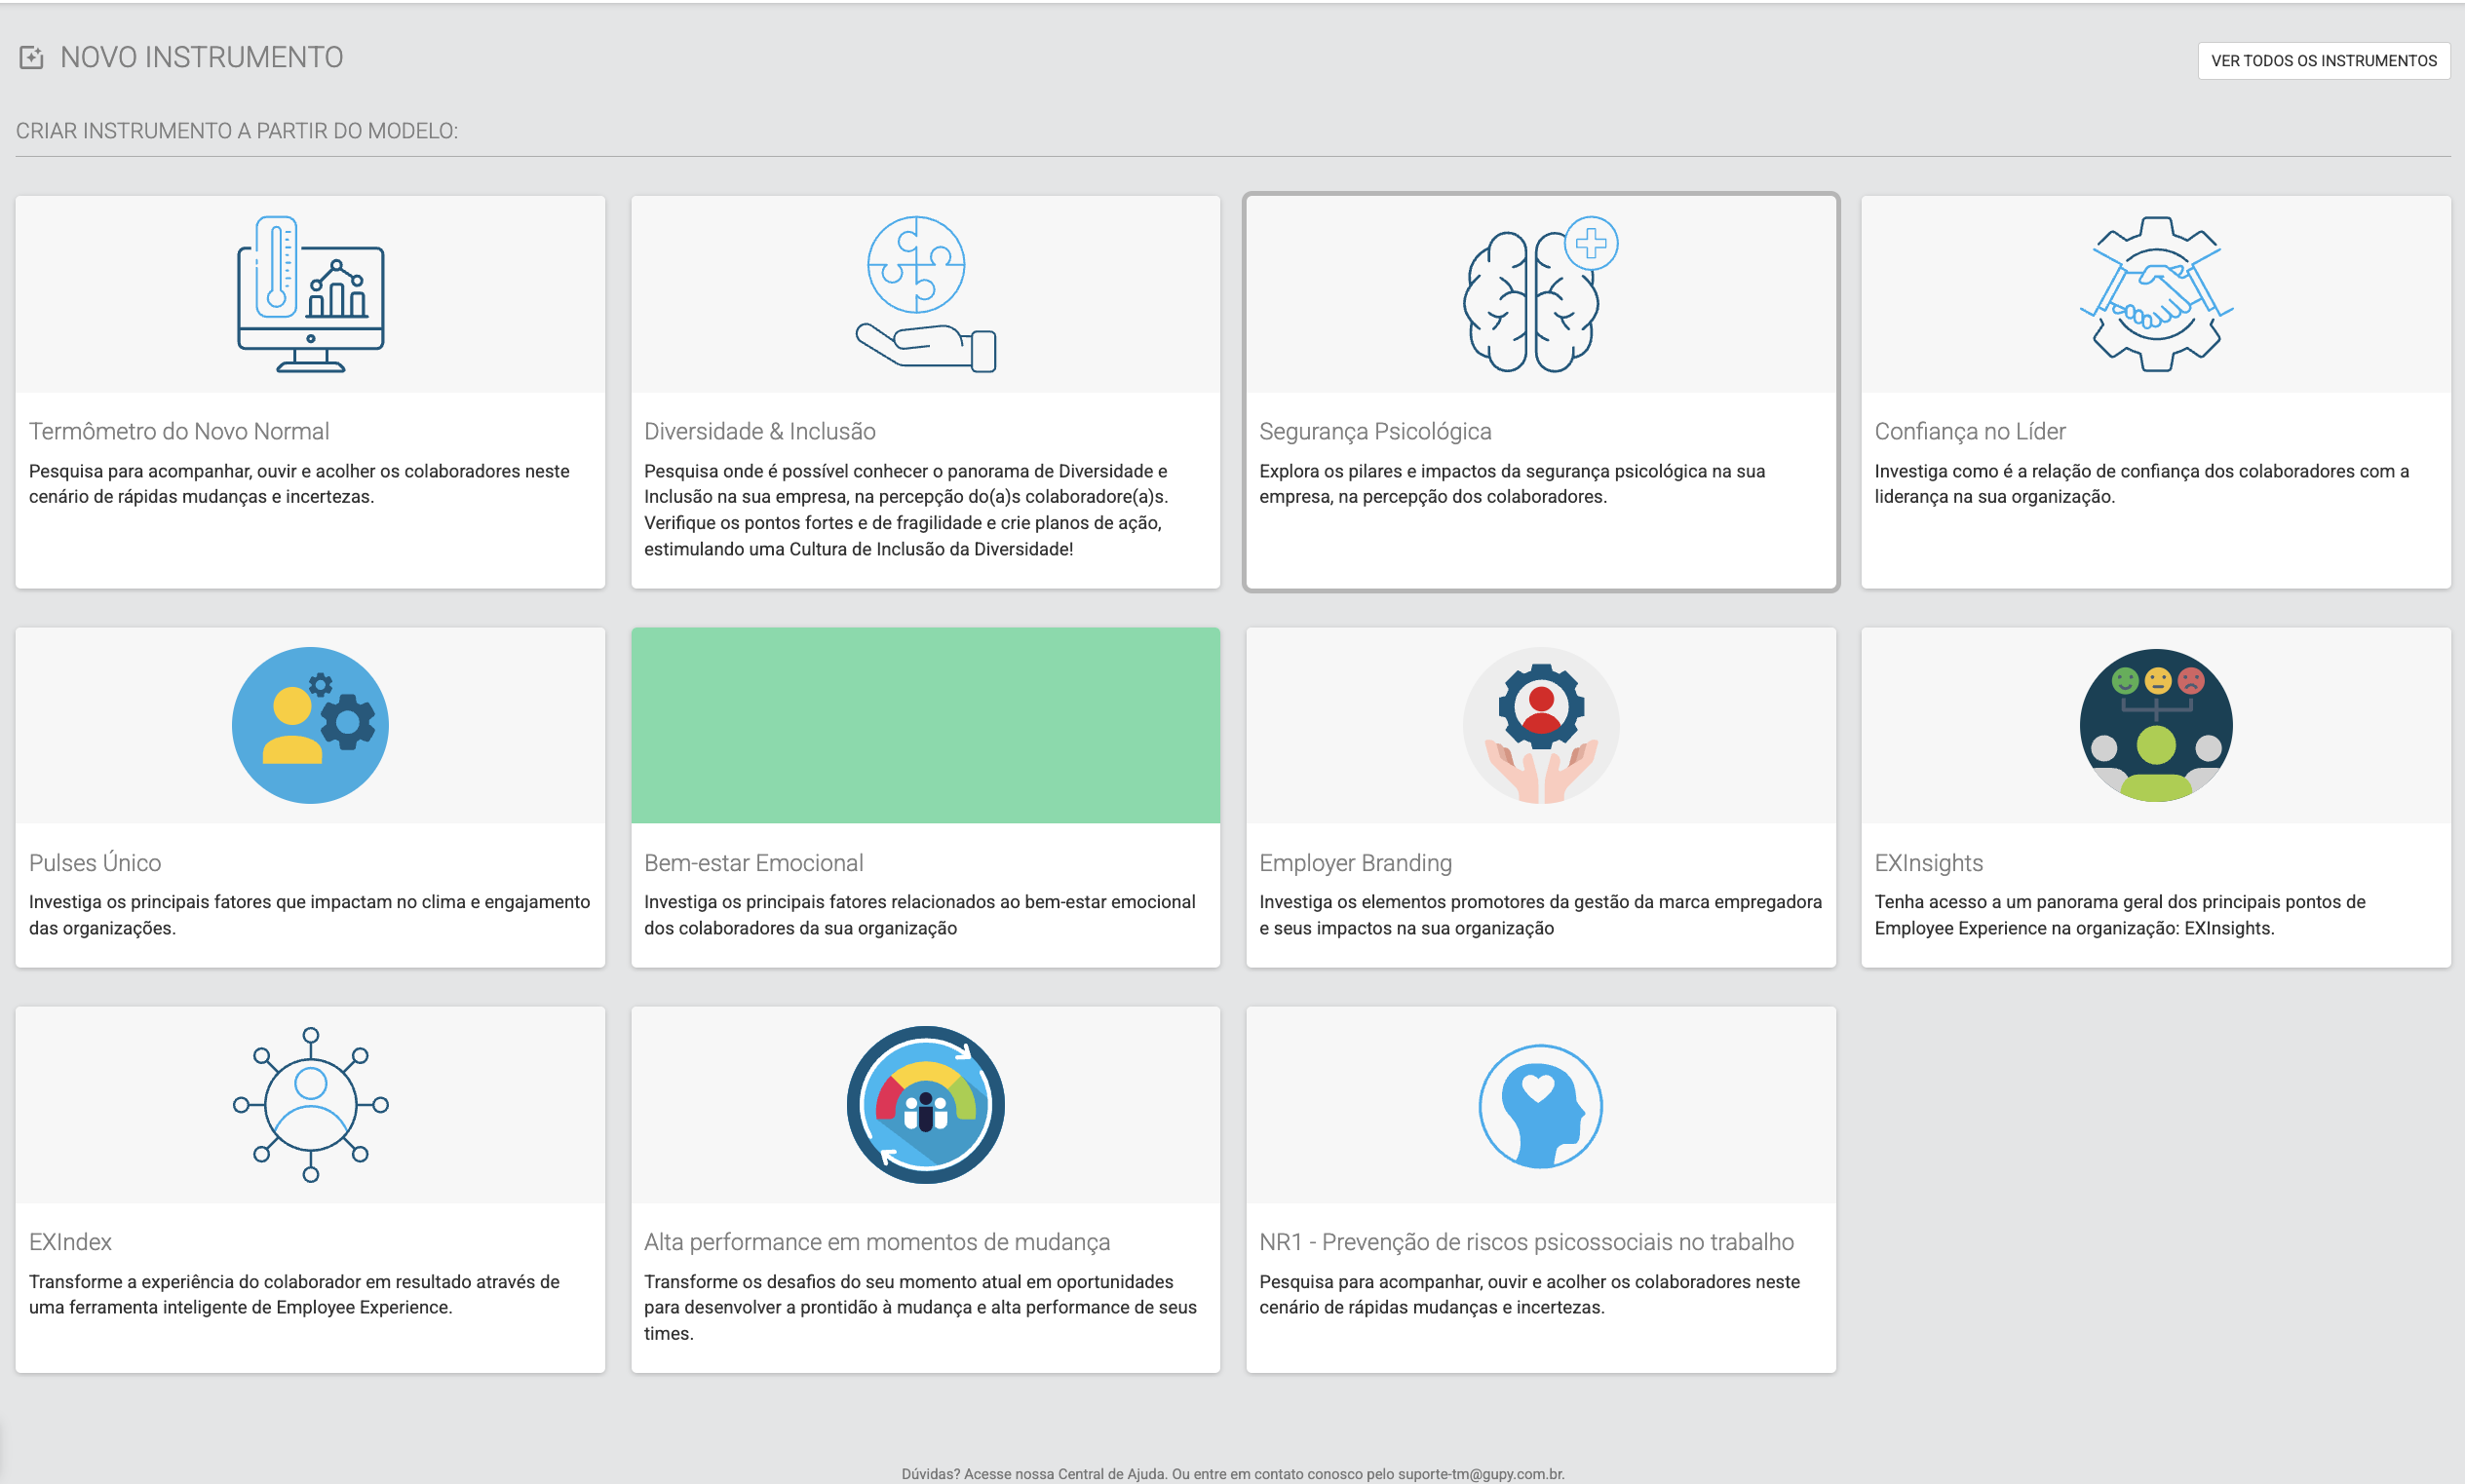2465x1484 pixels.
Task: Select the NR1 head with heart icon
Action: coord(1541,1106)
